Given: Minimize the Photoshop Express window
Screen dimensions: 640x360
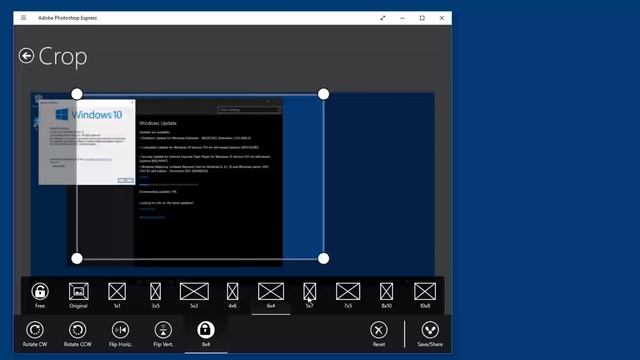Looking at the screenshot, I should tap(402, 18).
